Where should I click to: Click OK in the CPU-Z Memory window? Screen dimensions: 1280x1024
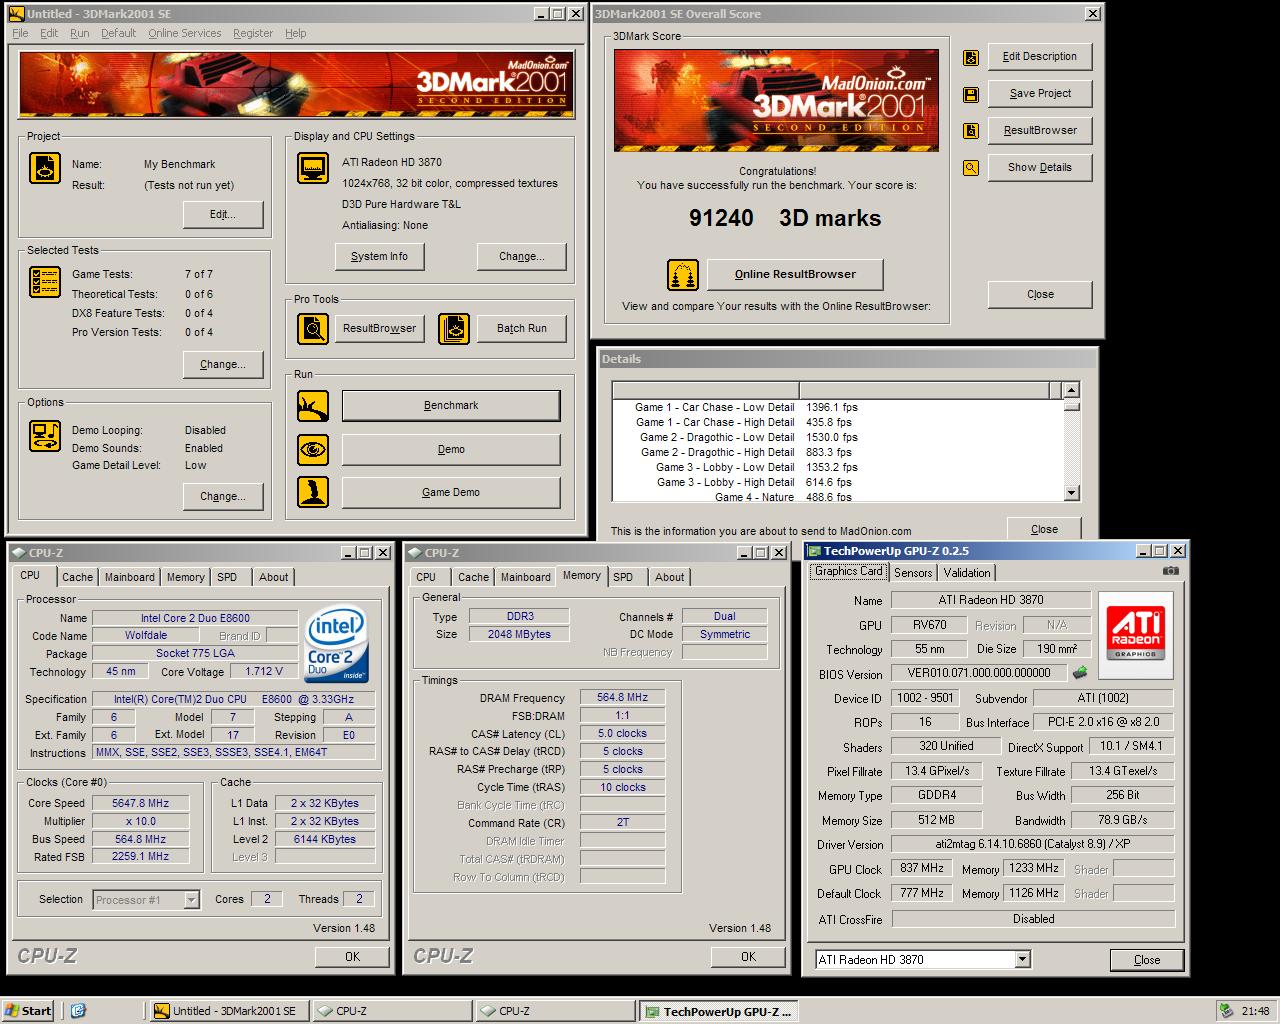point(749,957)
